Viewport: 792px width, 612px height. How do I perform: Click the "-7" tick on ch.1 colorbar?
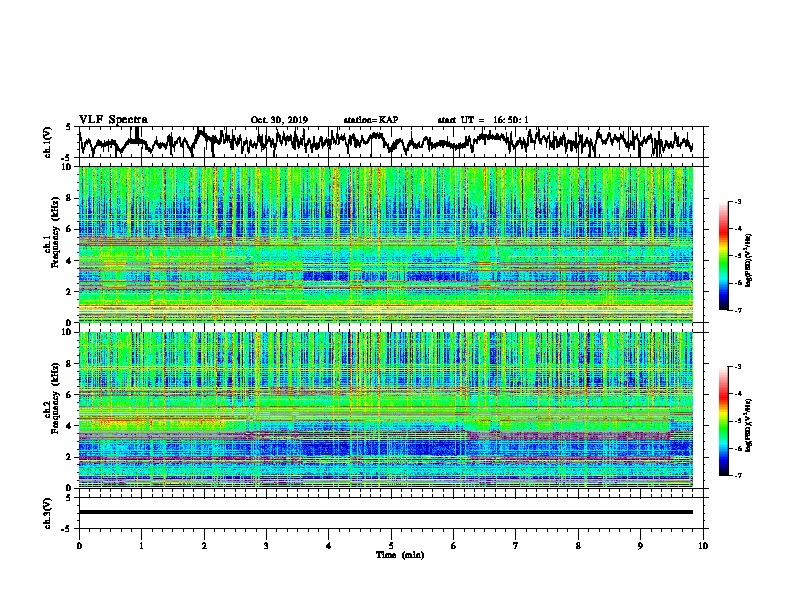coord(738,310)
